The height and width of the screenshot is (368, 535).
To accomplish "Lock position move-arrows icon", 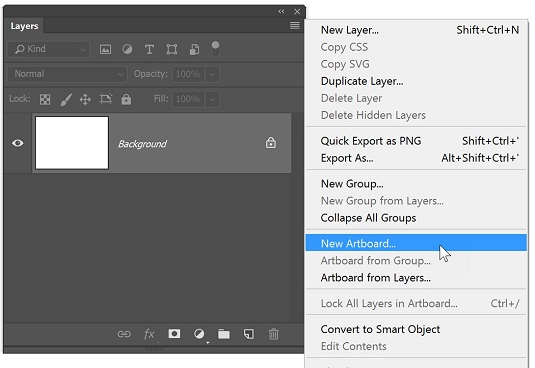I will pyautogui.click(x=85, y=100).
